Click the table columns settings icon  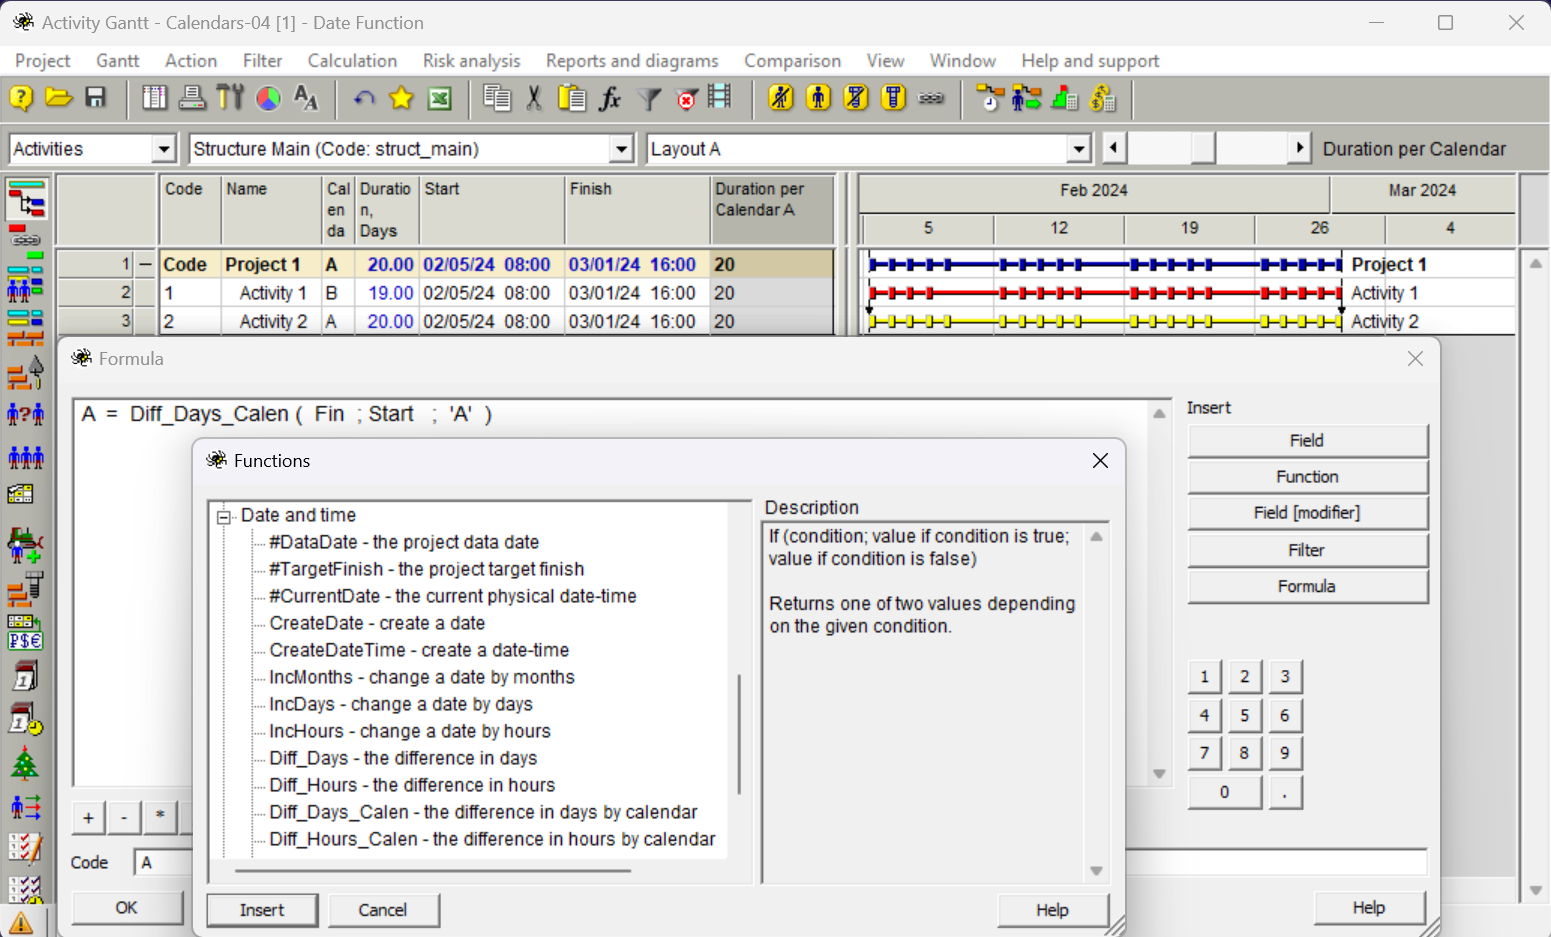point(154,98)
